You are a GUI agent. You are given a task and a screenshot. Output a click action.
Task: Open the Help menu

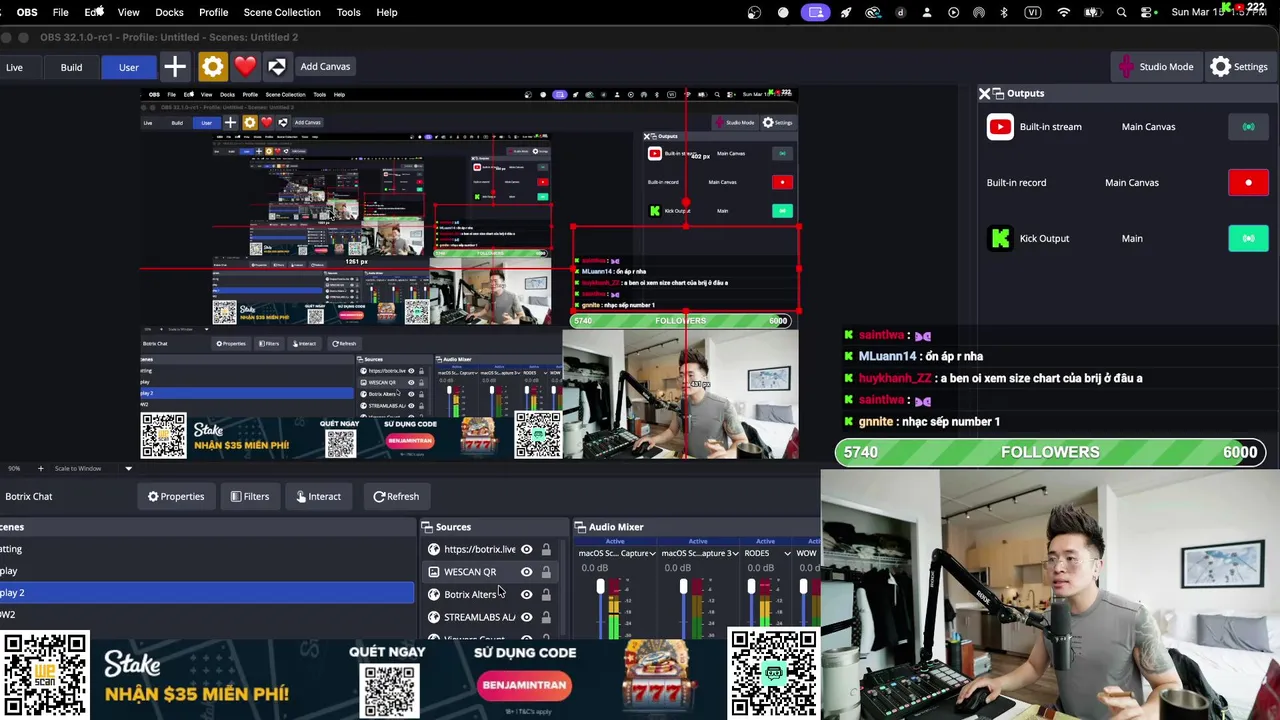coord(387,12)
